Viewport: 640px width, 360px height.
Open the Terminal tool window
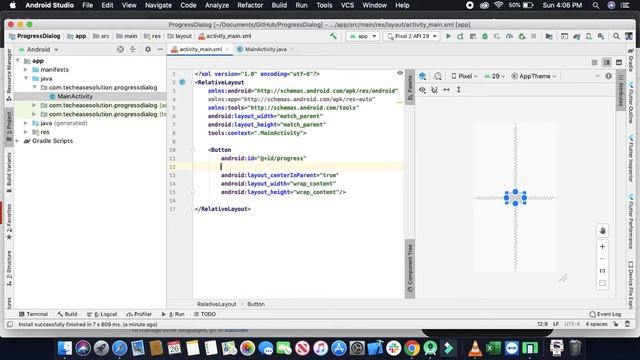(x=33, y=314)
